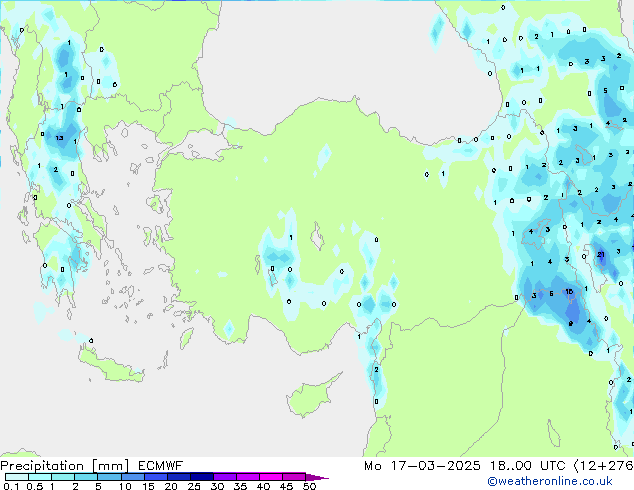This screenshot has height=490, width=634.
Task: Pick the 40–45 mm magenta legend swatch
Action: [x=271, y=477]
